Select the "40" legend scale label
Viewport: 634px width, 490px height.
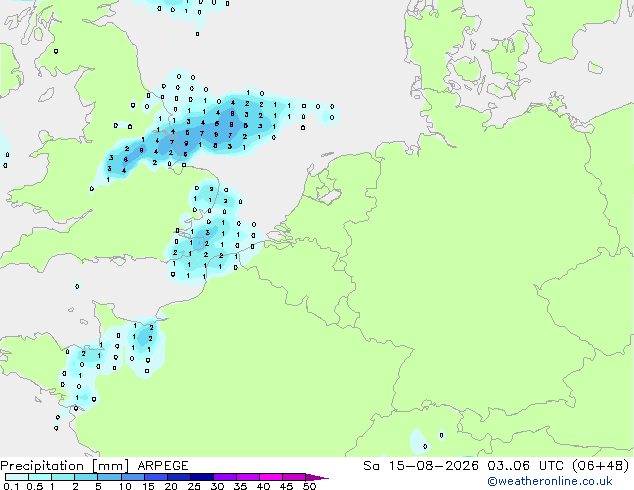(x=263, y=486)
